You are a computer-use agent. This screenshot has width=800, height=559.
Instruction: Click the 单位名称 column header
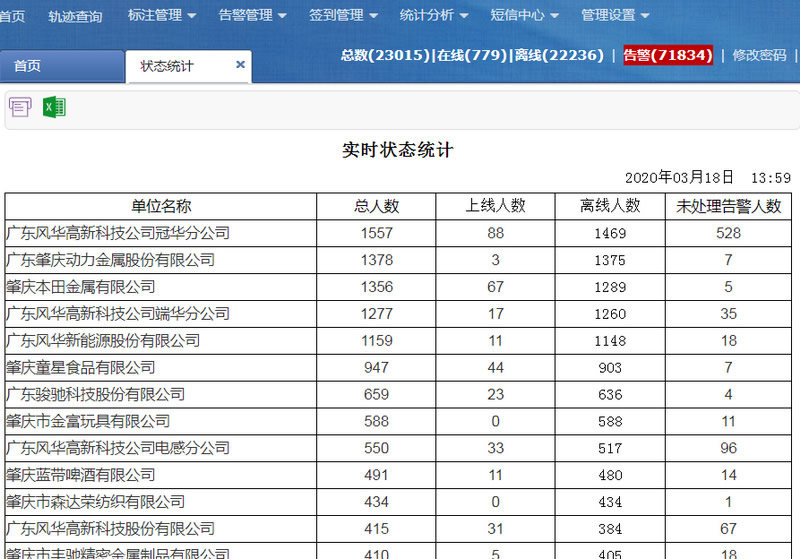click(x=161, y=206)
